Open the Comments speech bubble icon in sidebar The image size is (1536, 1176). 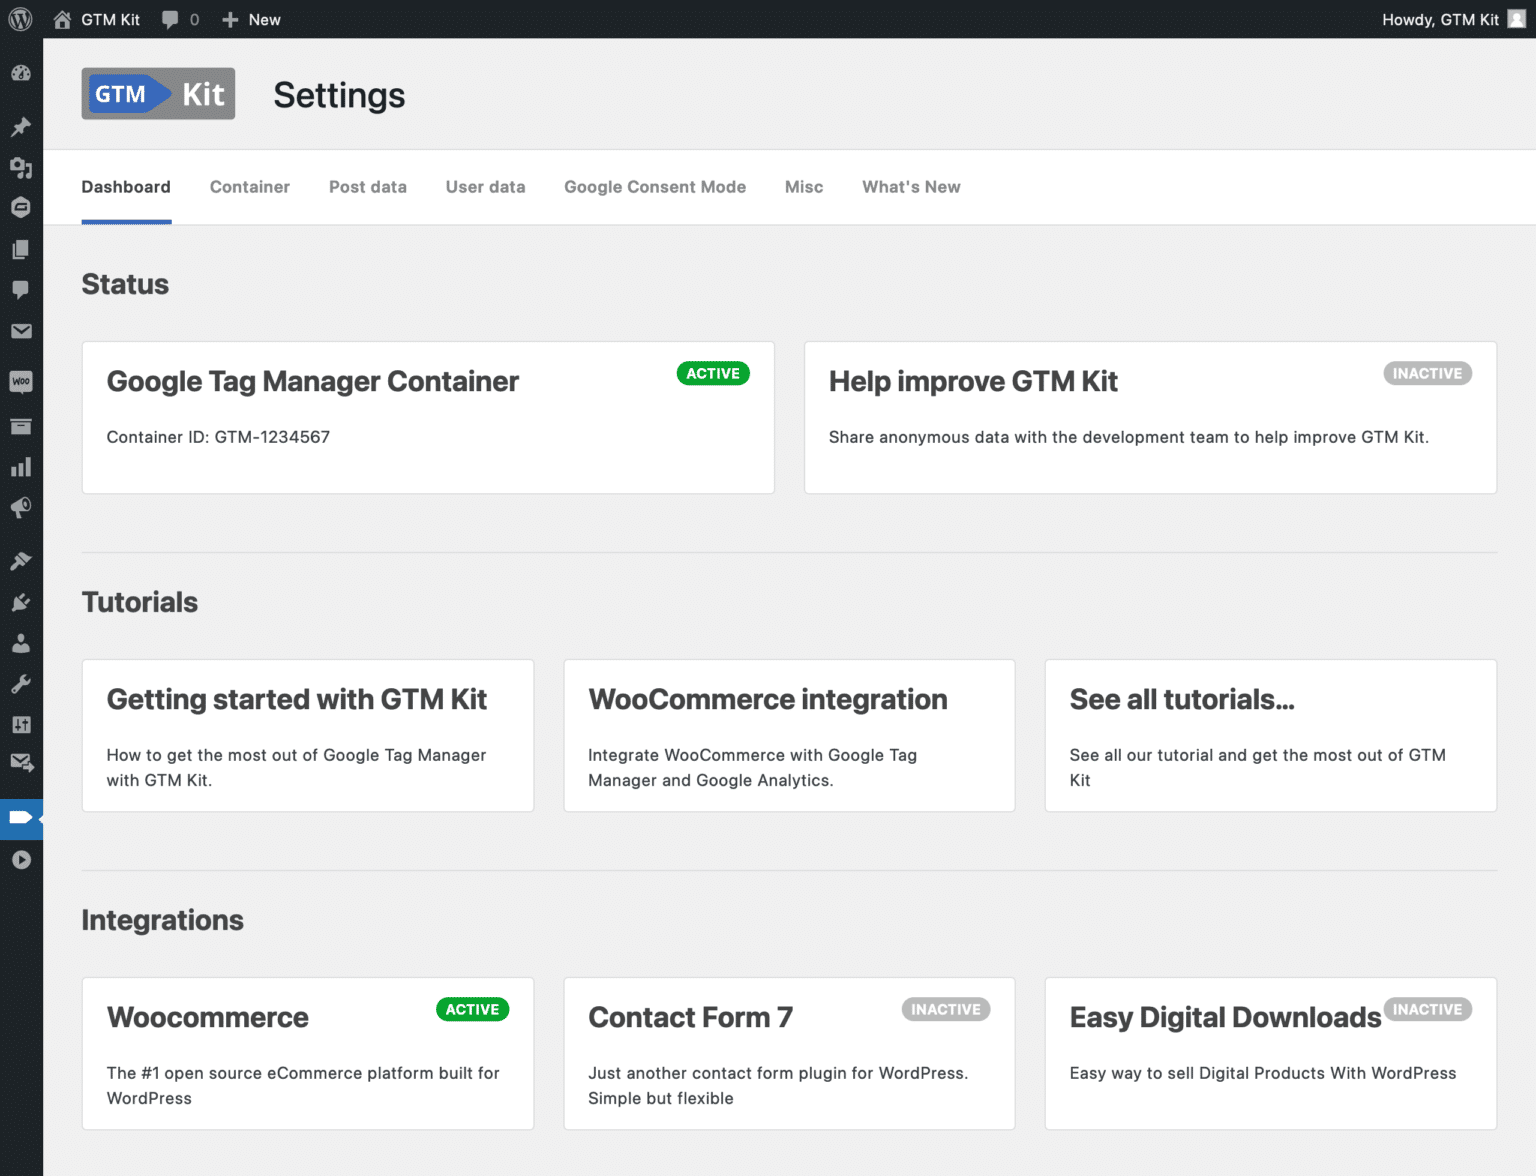(21, 290)
